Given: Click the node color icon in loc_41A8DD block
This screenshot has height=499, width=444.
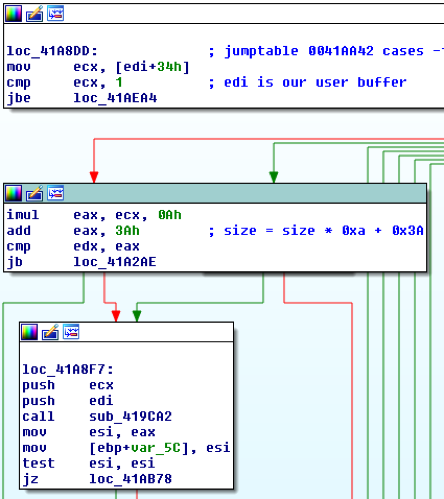Looking at the screenshot, I should pyautogui.click(x=14, y=14).
